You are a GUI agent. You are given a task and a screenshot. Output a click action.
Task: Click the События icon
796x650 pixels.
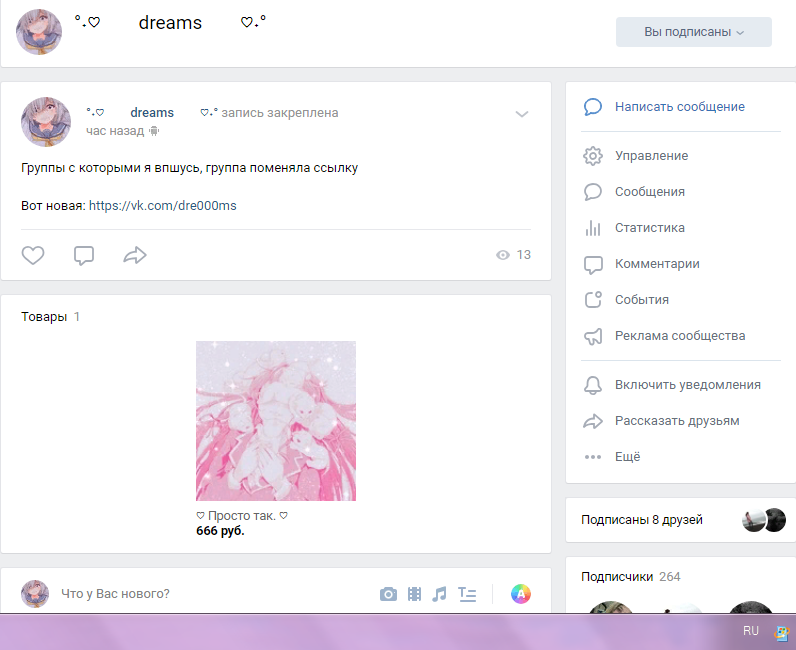click(593, 300)
